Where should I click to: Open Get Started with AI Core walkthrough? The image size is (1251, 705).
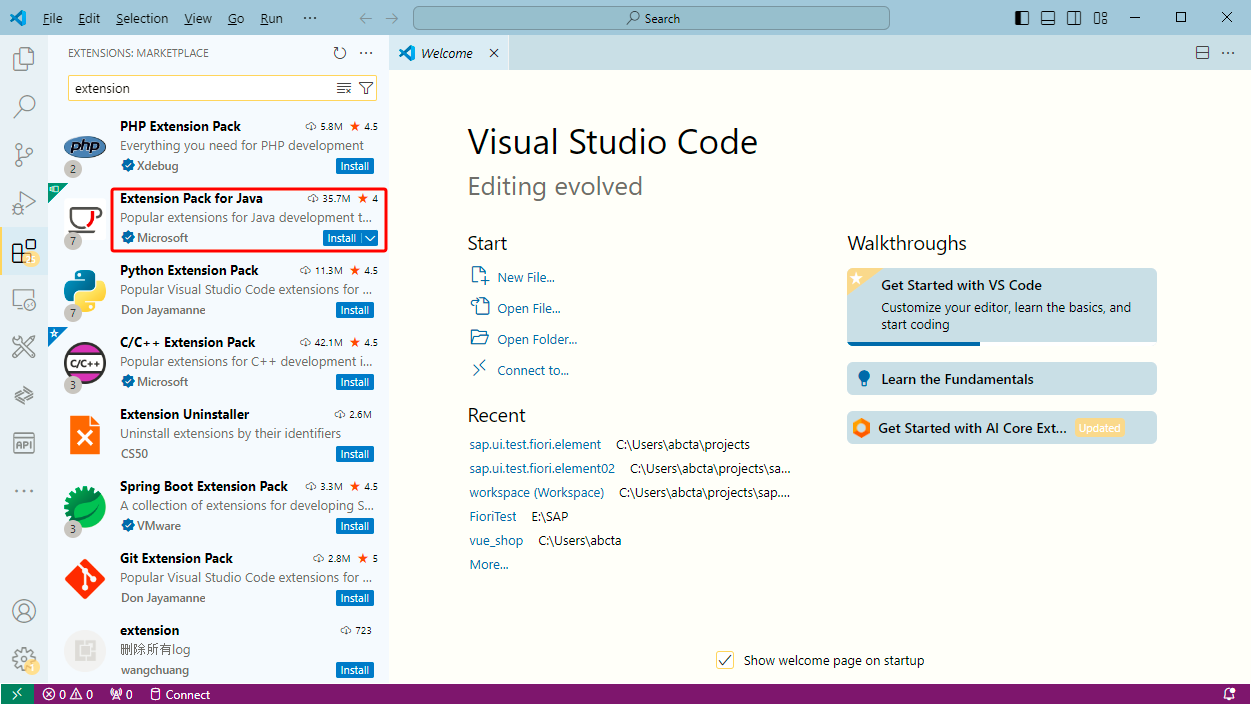1002,428
